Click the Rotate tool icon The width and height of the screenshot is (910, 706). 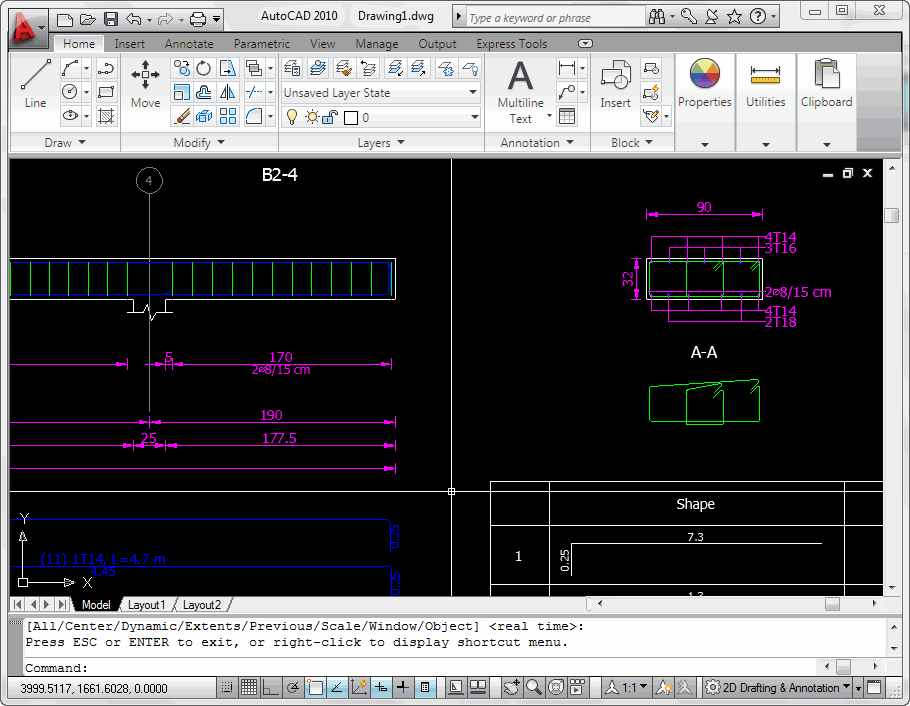pos(204,68)
